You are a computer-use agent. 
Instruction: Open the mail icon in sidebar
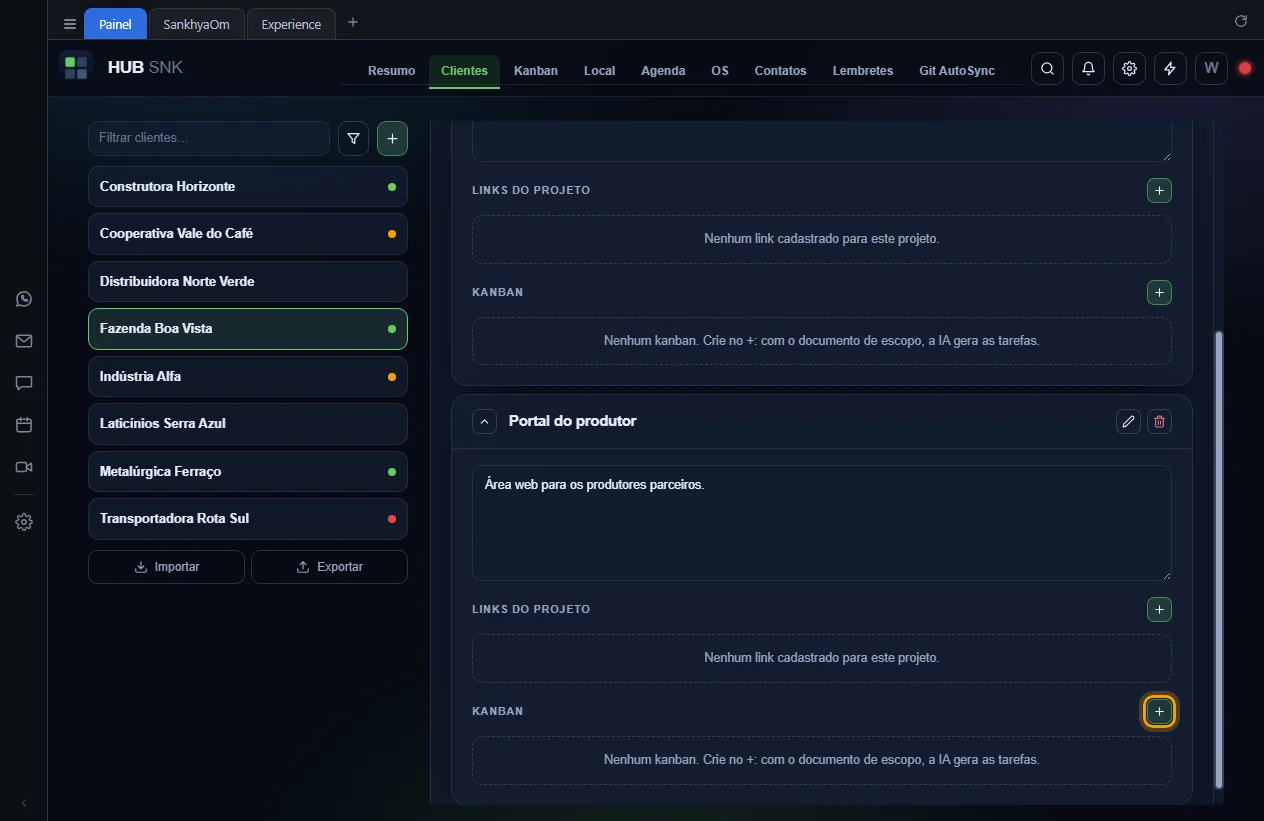tap(24, 341)
